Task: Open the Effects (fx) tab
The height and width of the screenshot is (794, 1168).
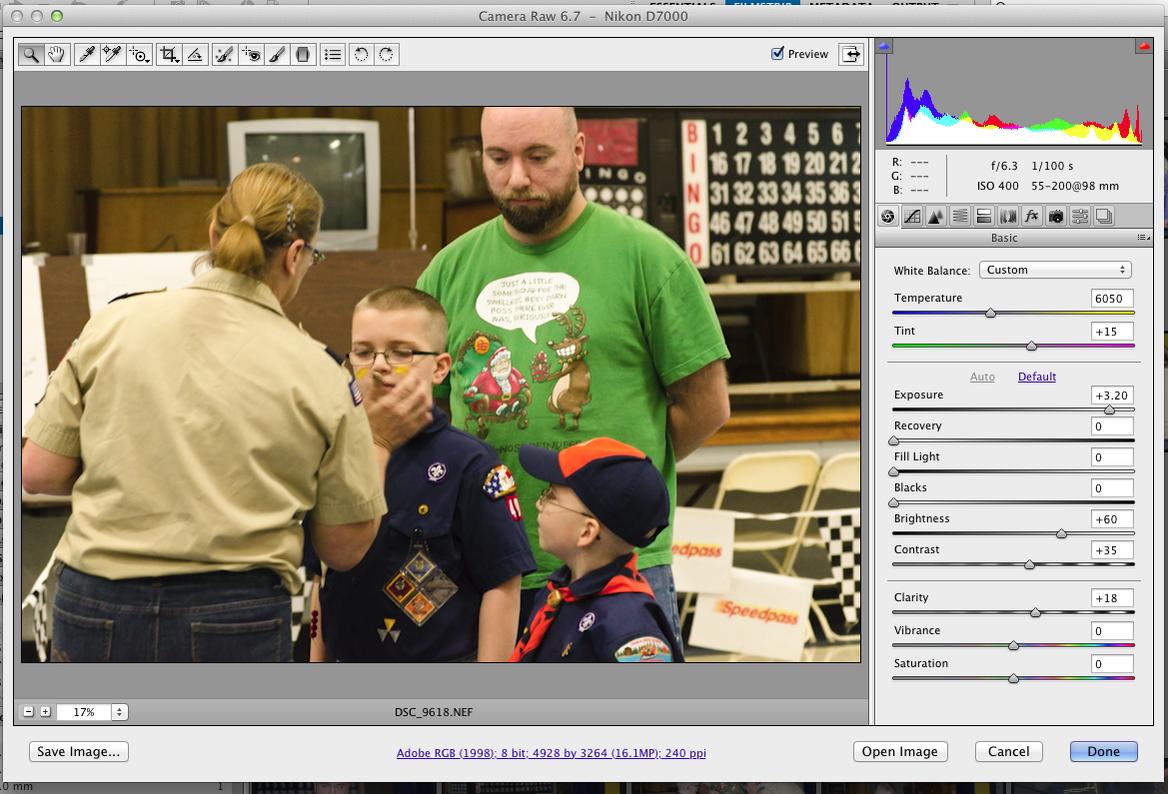Action: click(1031, 216)
